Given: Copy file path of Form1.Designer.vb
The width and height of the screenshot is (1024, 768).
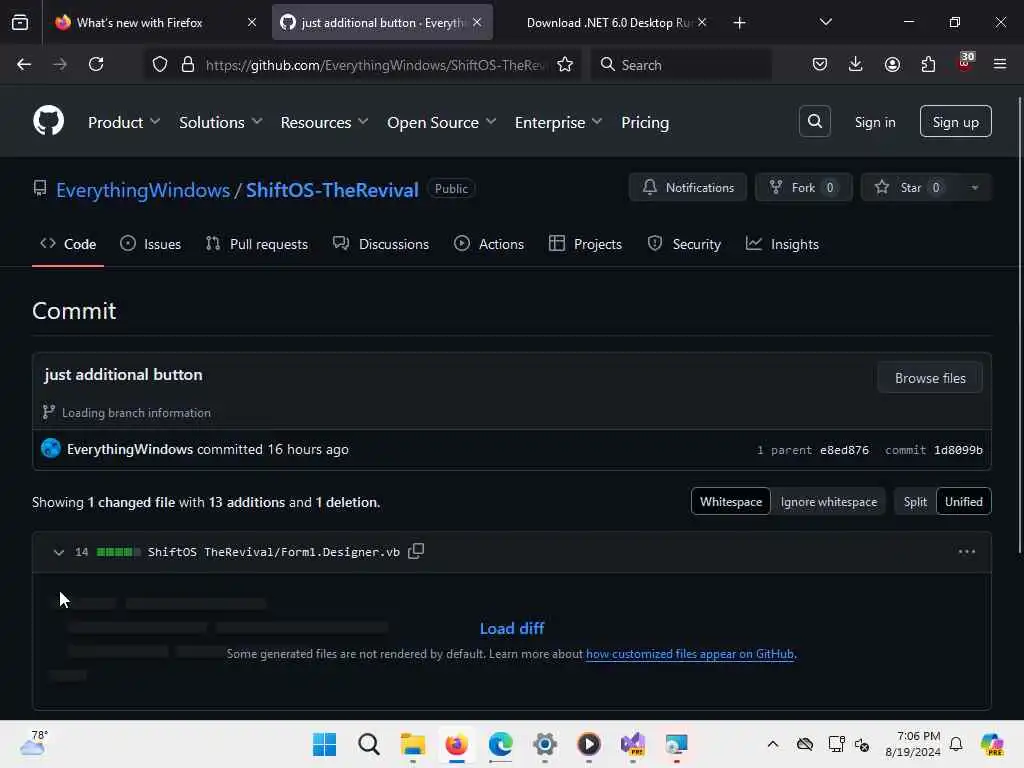Looking at the screenshot, I should click(416, 551).
